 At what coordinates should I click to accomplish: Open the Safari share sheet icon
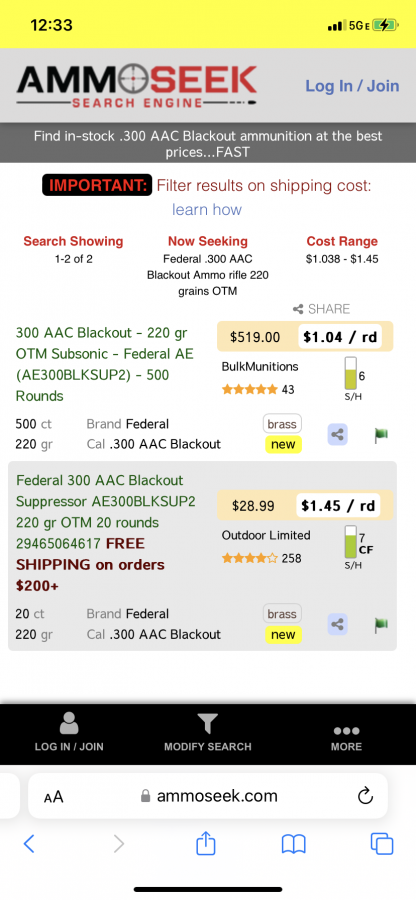[x=205, y=843]
